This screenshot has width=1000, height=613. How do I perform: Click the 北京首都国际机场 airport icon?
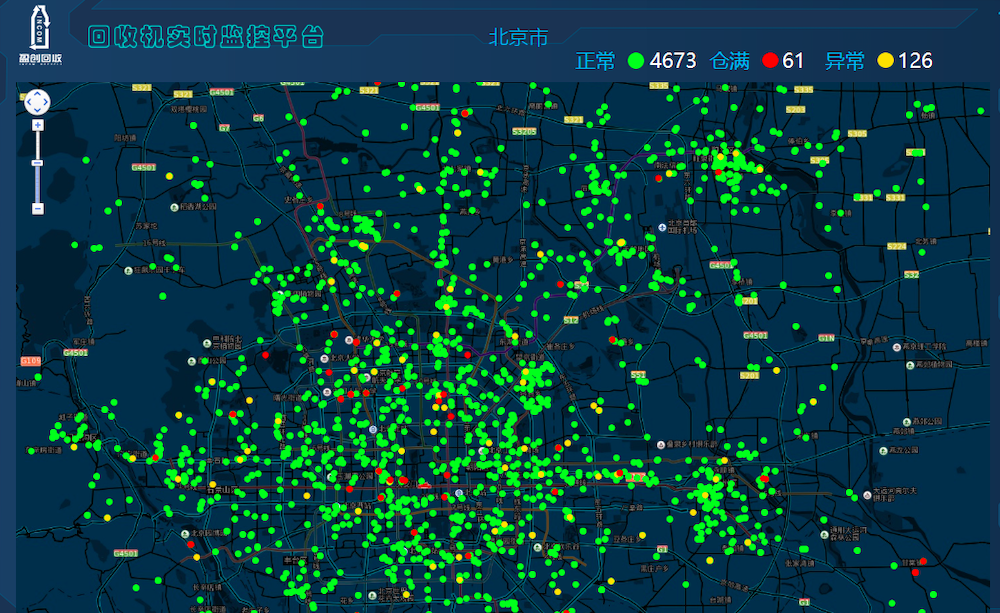[x=662, y=228]
